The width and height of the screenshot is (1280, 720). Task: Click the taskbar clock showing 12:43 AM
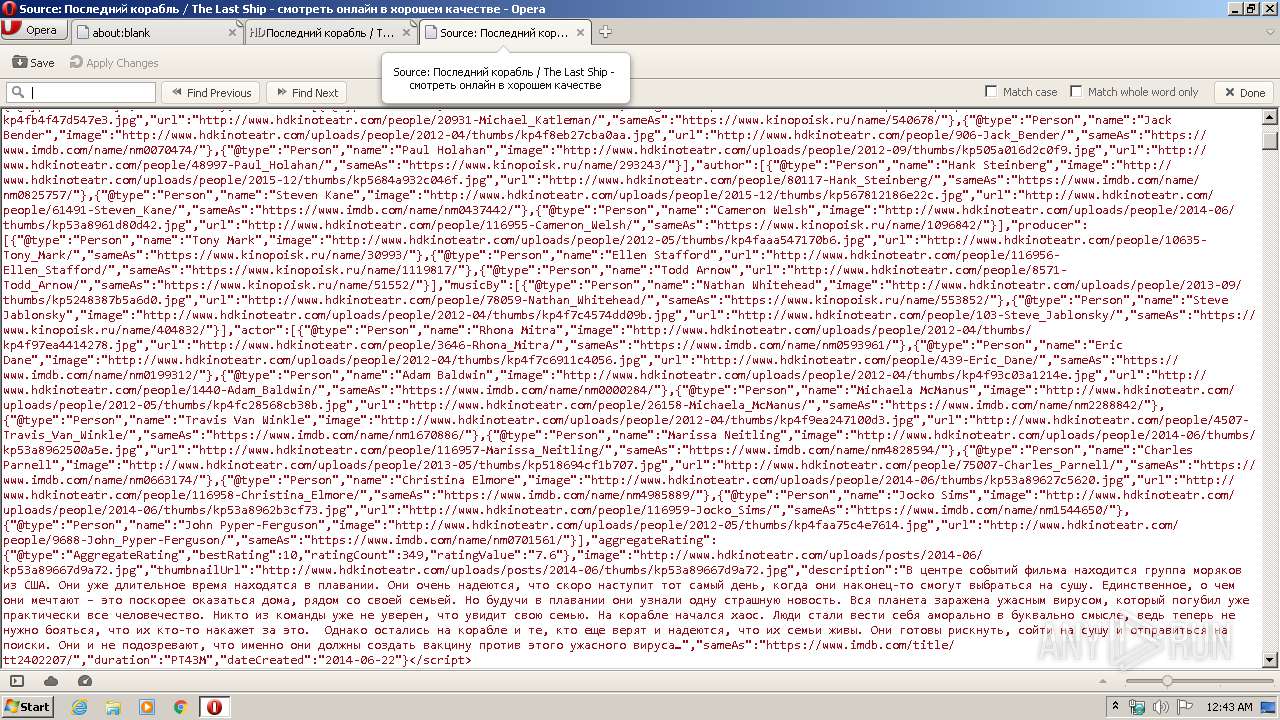coord(1229,707)
